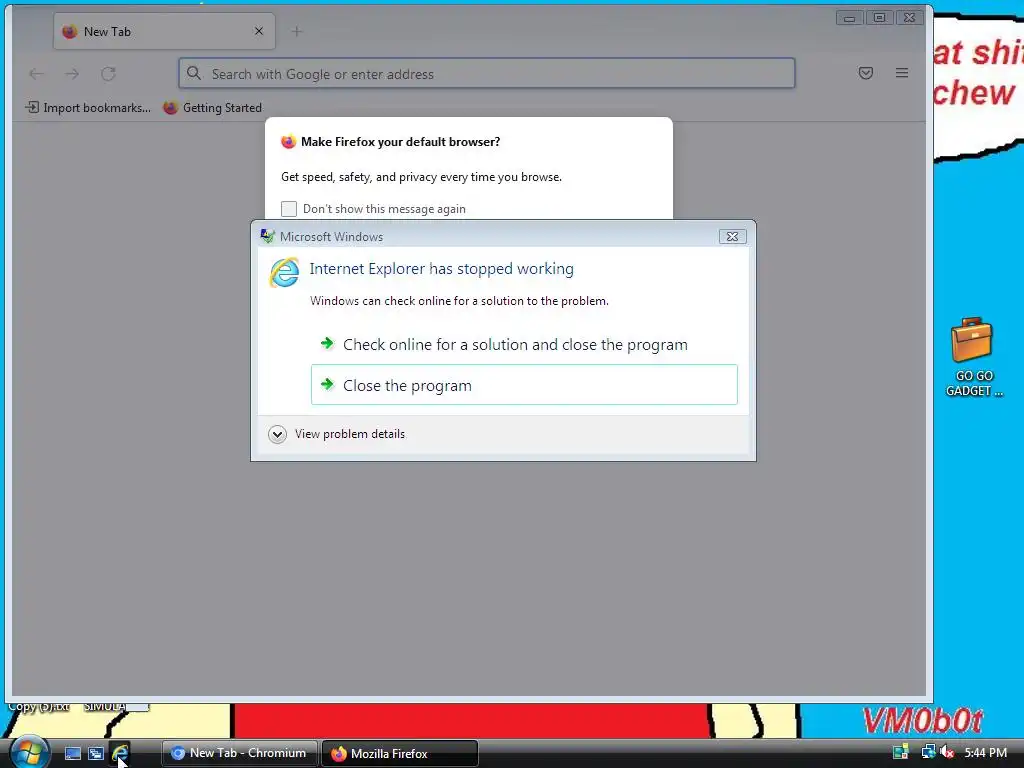Go forward using Firefox forward arrow

pyautogui.click(x=72, y=74)
